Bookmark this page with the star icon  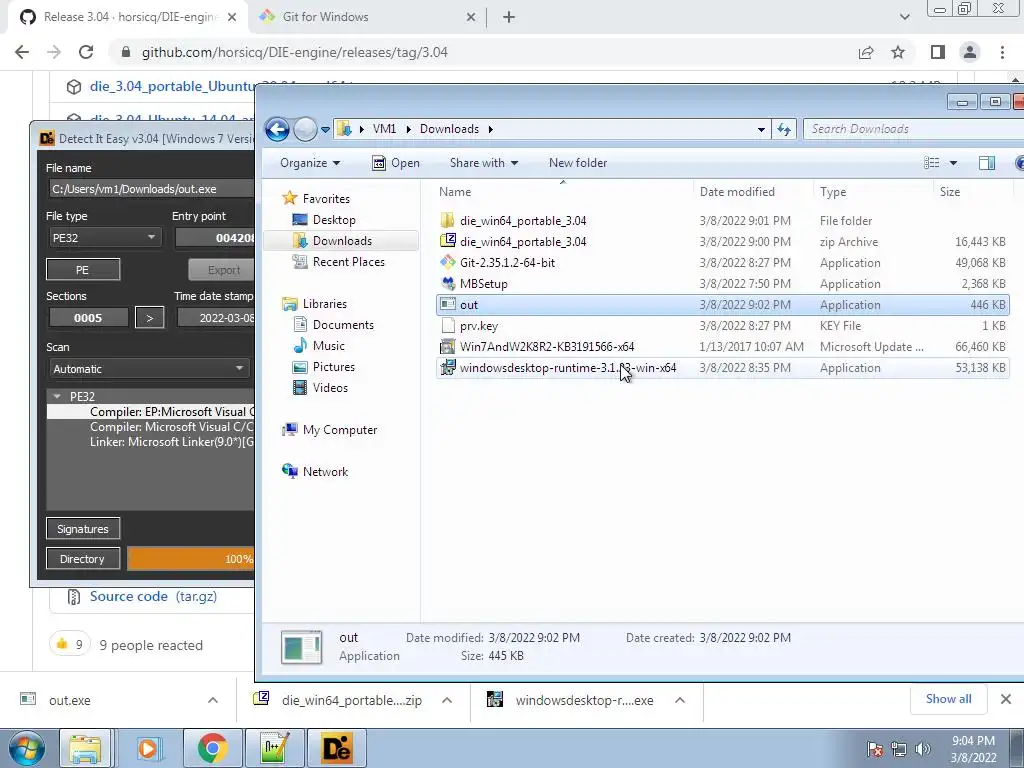[898, 52]
